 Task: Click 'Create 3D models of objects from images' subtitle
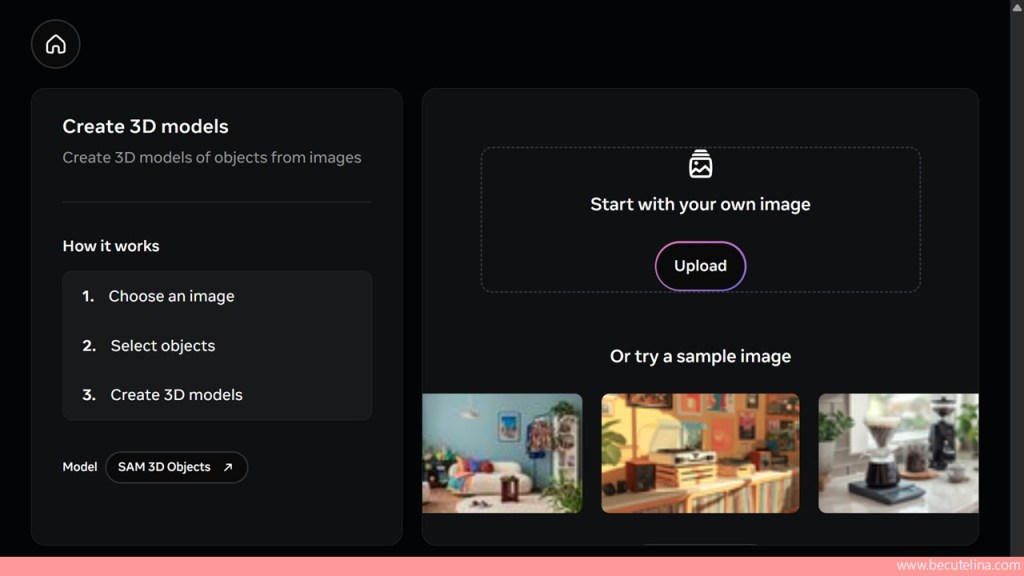(x=212, y=158)
